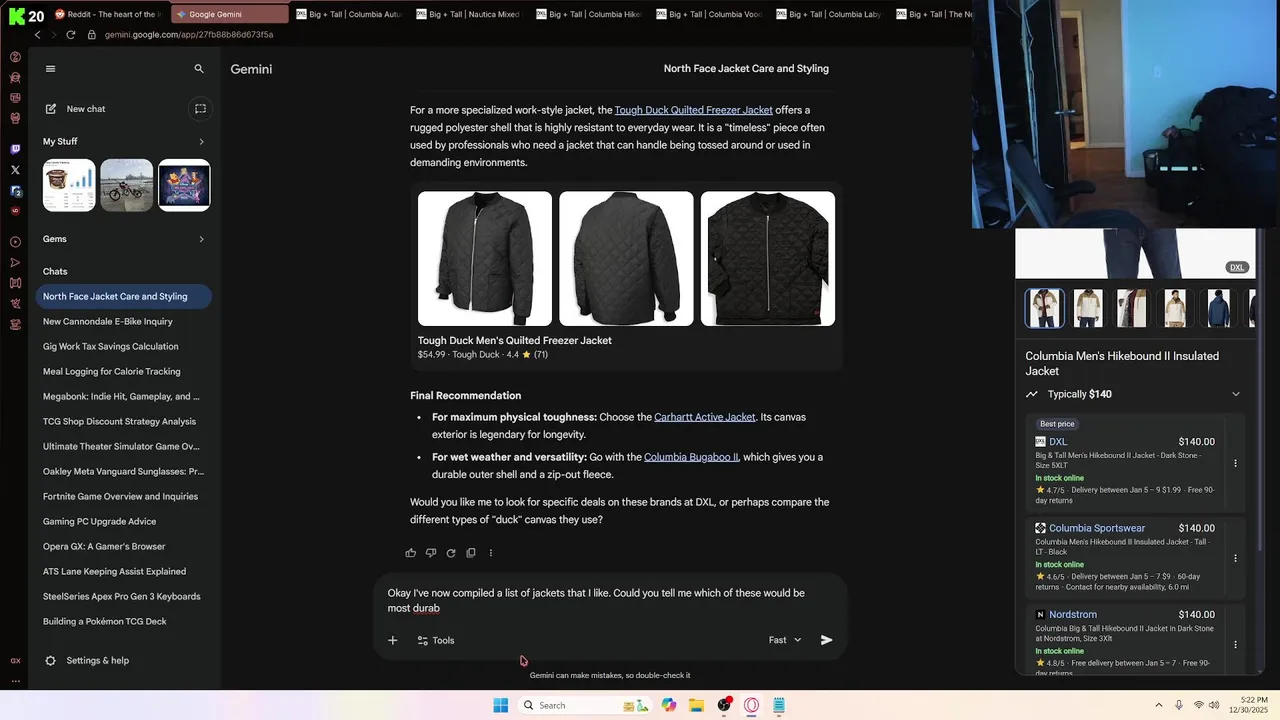This screenshot has width=1280, height=720.
Task: Open three-dot menu for DXL offer
Action: pyautogui.click(x=1235, y=463)
